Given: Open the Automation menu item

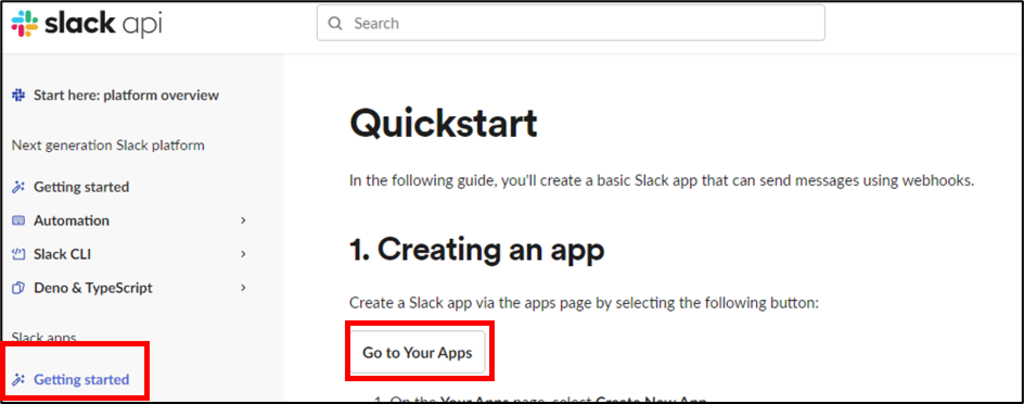Looking at the screenshot, I should tap(71, 221).
